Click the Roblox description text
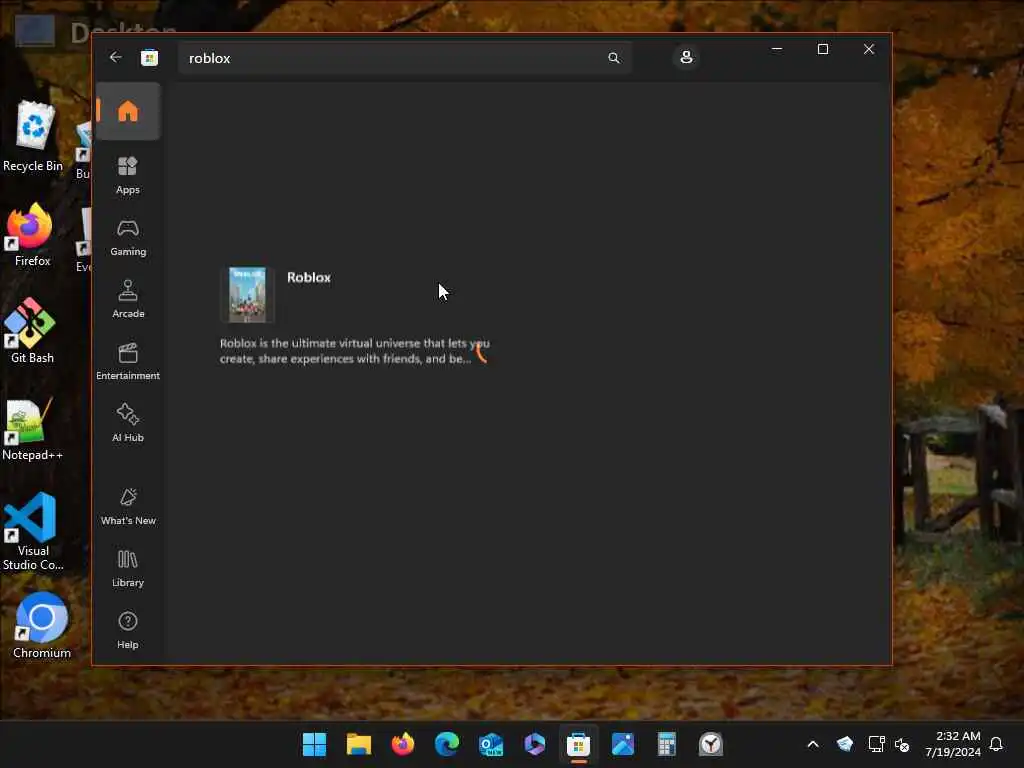This screenshot has width=1024, height=768. [x=355, y=351]
